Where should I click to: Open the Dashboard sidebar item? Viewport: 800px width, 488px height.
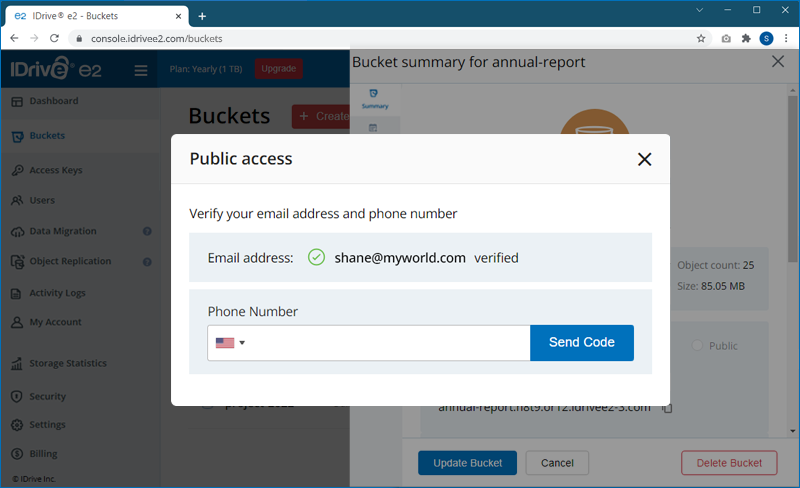(x=53, y=101)
